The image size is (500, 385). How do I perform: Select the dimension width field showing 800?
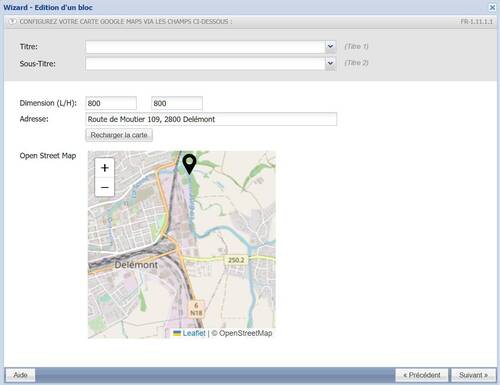[111, 103]
